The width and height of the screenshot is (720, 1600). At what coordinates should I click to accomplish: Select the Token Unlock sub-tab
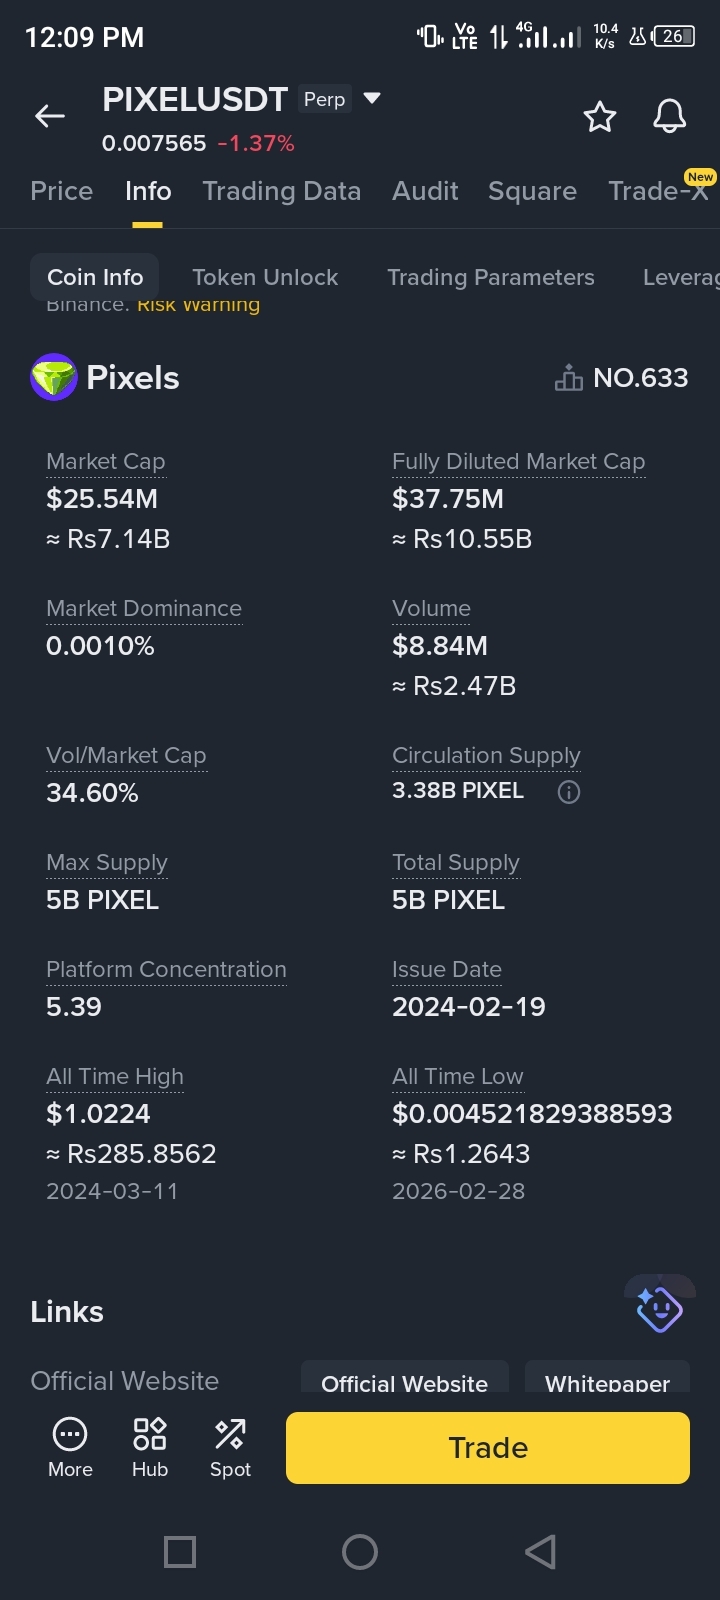click(x=265, y=277)
